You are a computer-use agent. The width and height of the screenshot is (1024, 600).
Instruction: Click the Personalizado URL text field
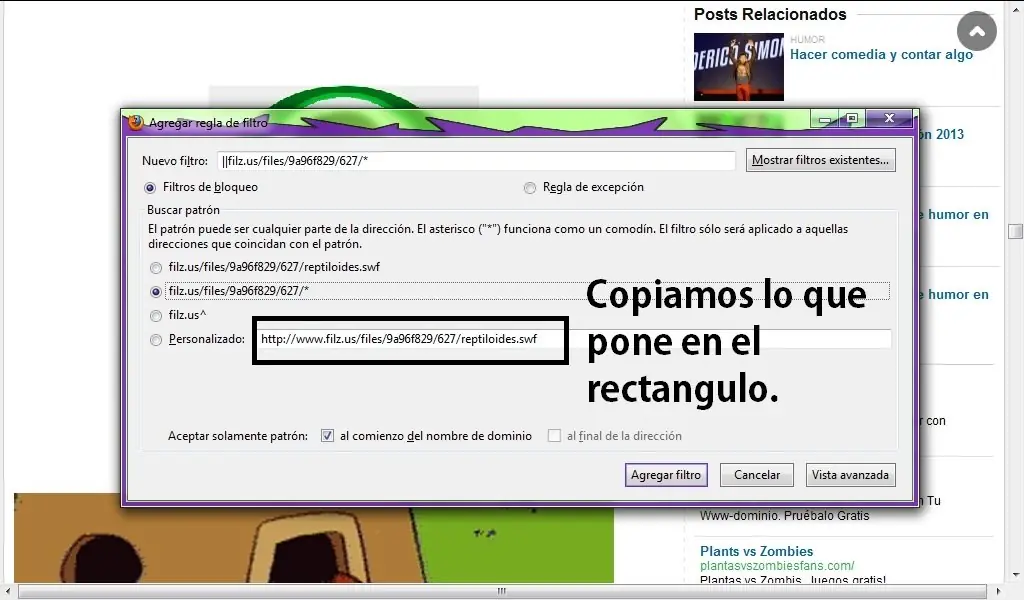click(574, 339)
